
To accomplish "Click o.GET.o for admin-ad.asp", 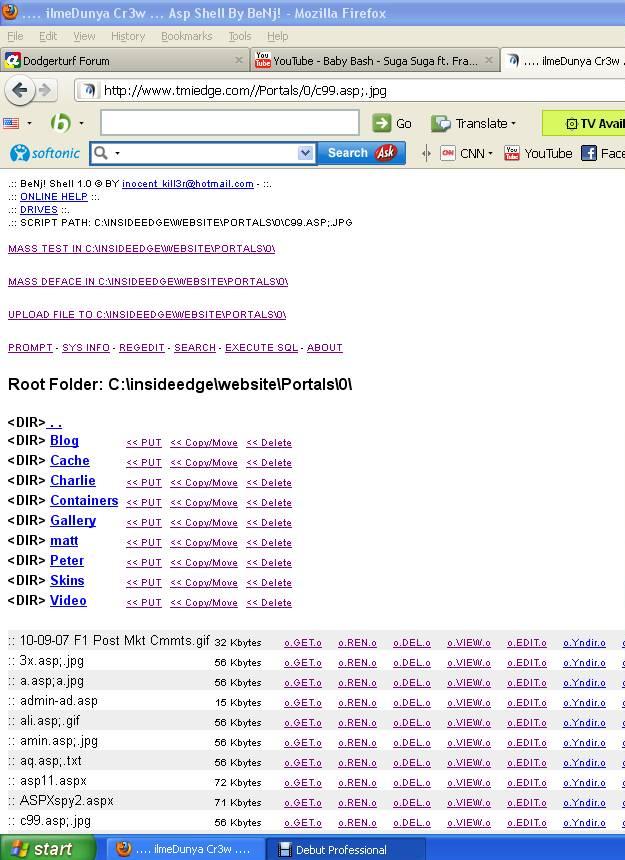I will click(x=303, y=703).
